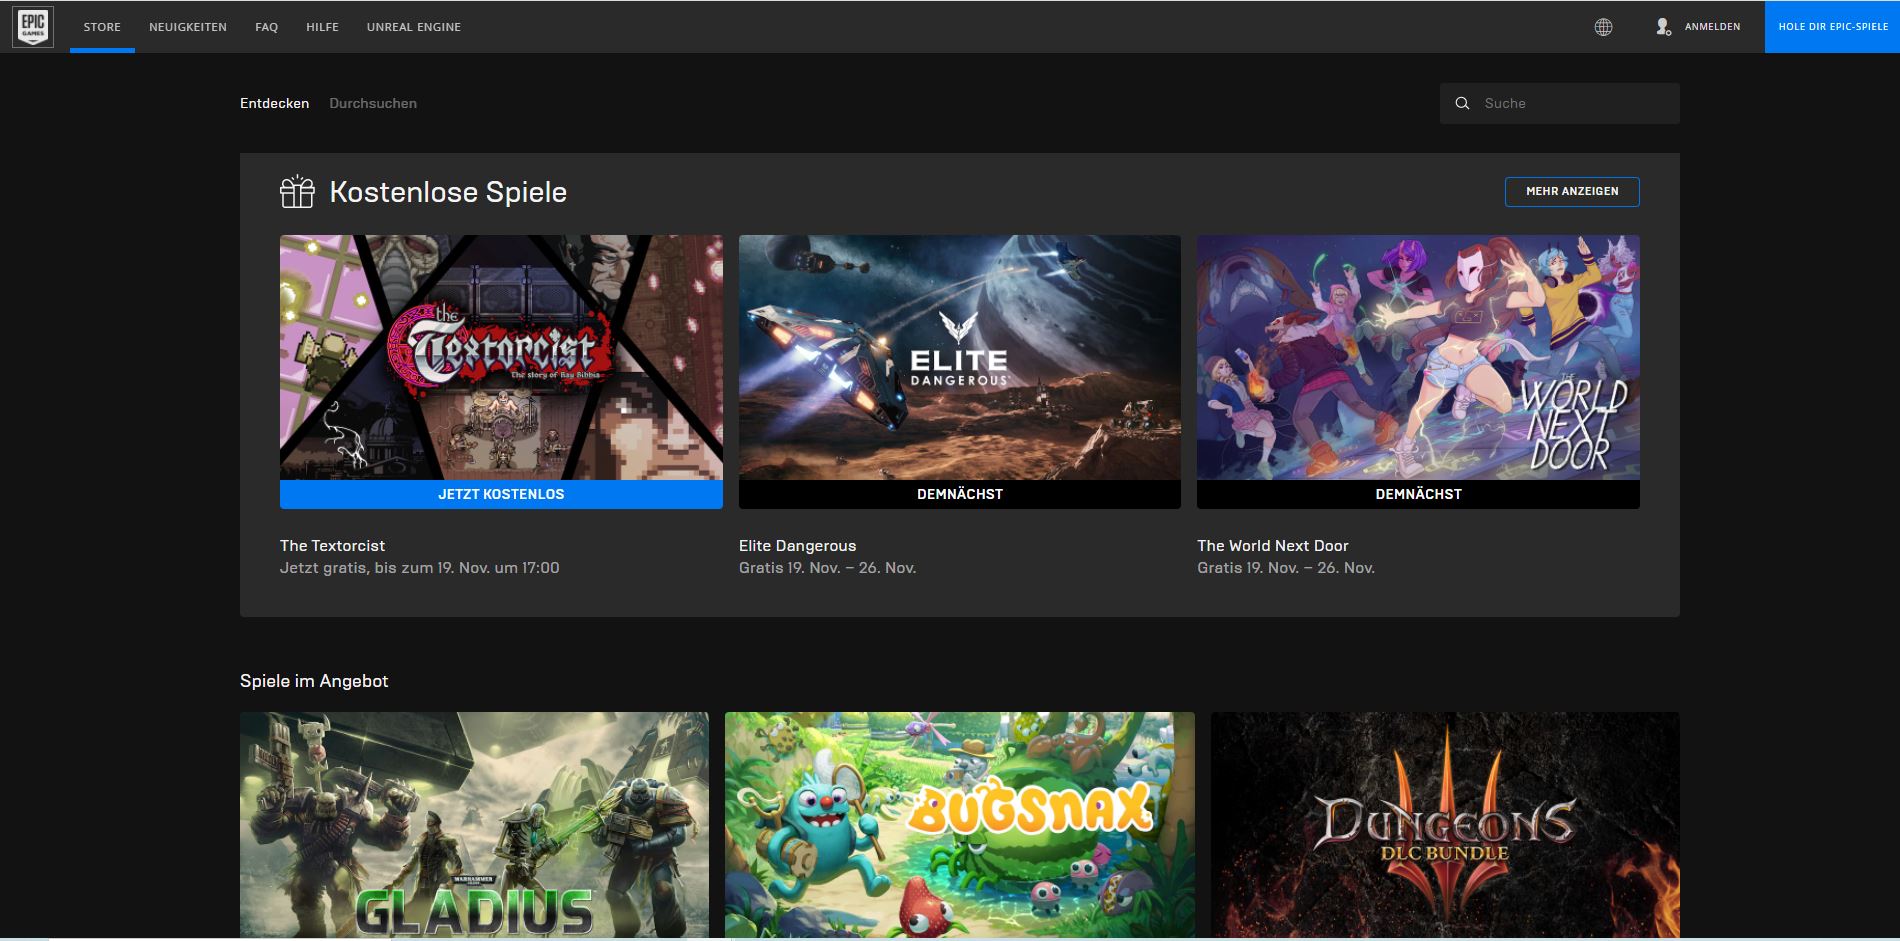The image size is (1900, 941).
Task: Open the FAQ menu item
Action: pos(267,27)
